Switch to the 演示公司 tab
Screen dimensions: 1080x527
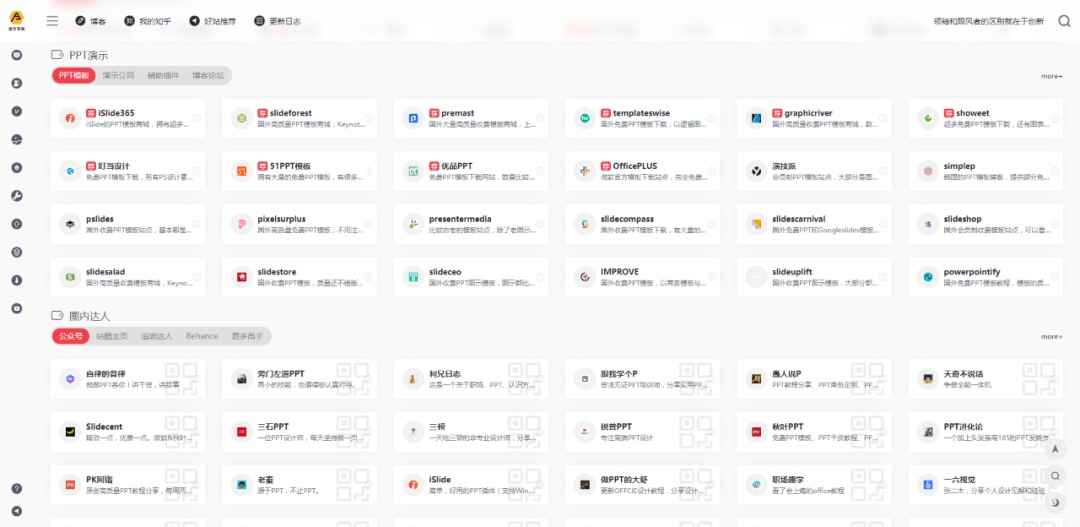[118, 76]
